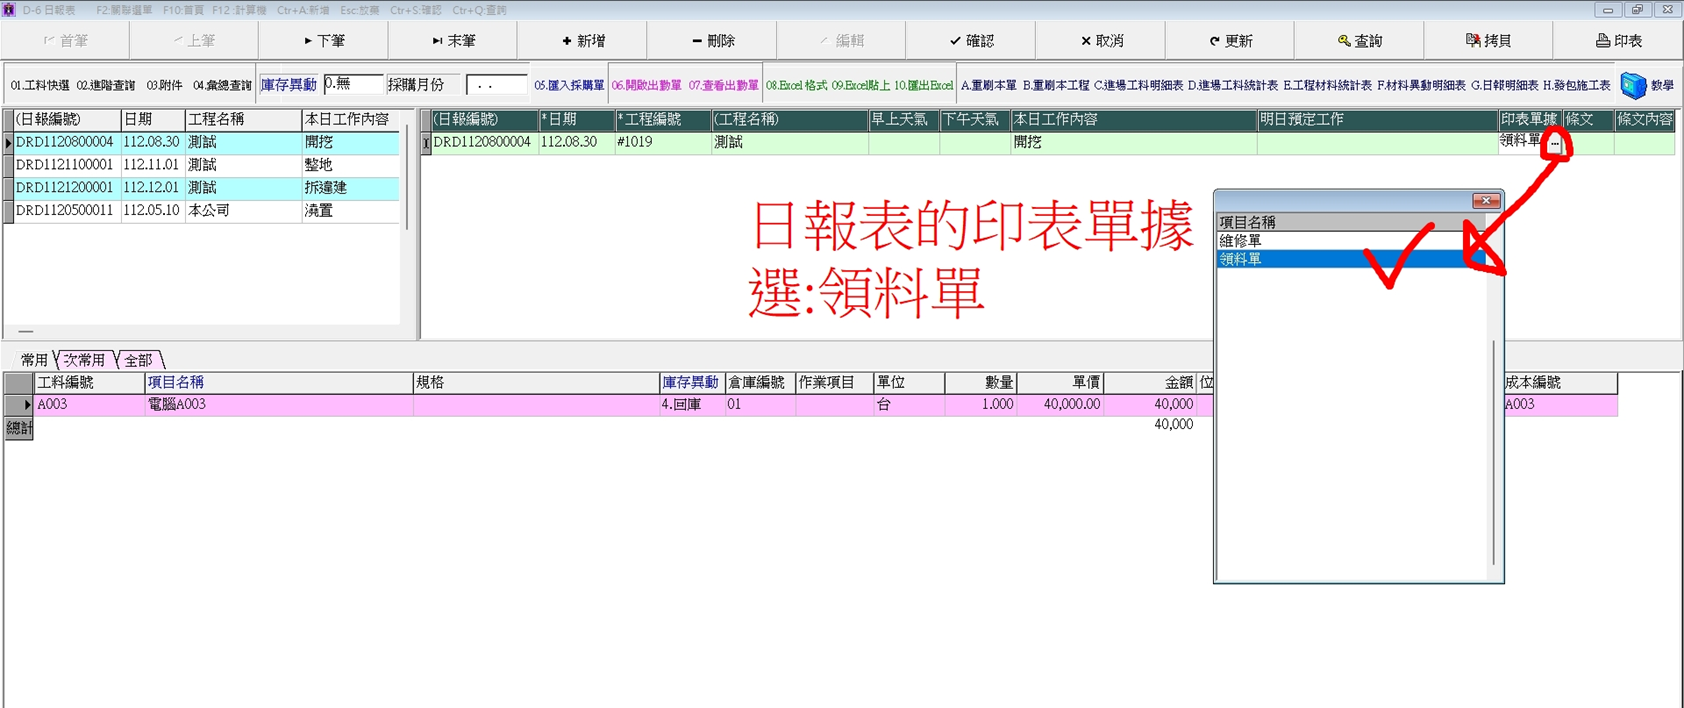
Task: Select 維修單 in the popup list
Action: pyautogui.click(x=1351, y=241)
